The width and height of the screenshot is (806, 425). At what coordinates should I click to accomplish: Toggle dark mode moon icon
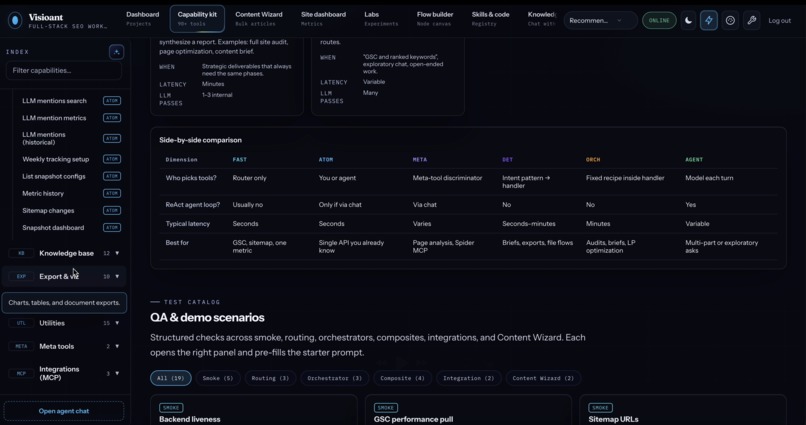pyautogui.click(x=688, y=21)
